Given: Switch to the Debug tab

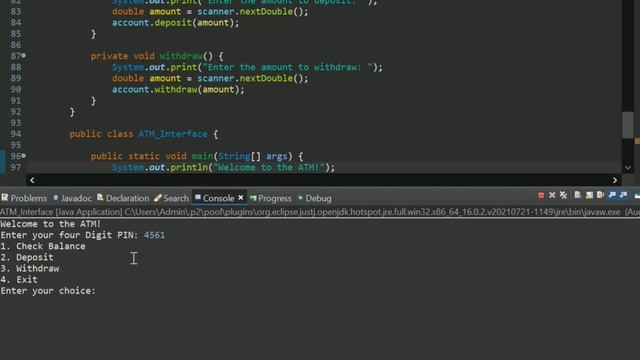Looking at the screenshot, I should [314, 198].
